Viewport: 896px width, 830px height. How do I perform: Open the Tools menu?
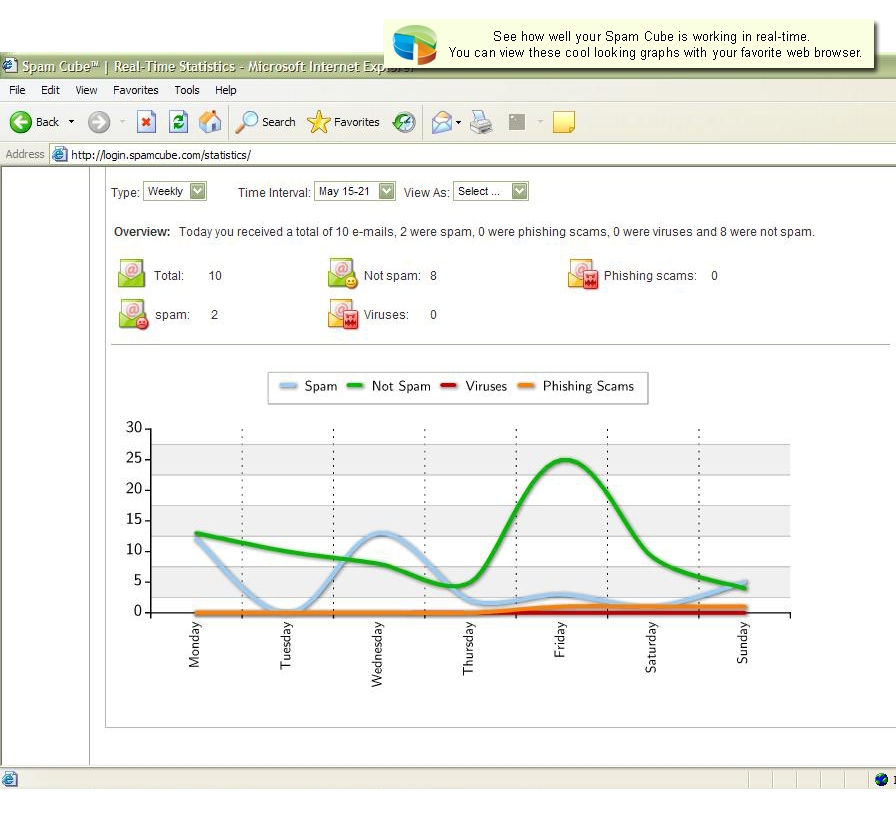(187, 90)
